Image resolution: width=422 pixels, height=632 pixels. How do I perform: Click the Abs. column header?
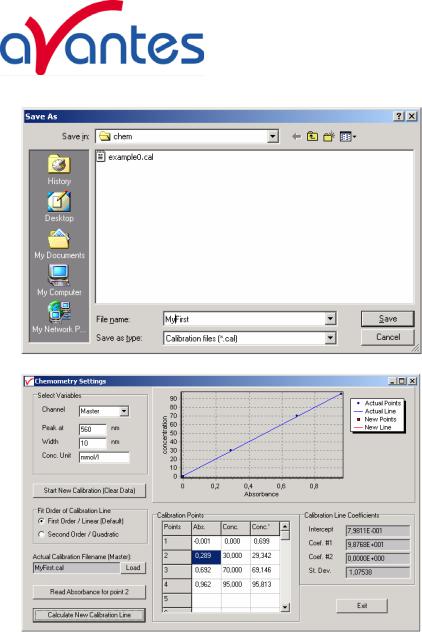click(x=206, y=527)
